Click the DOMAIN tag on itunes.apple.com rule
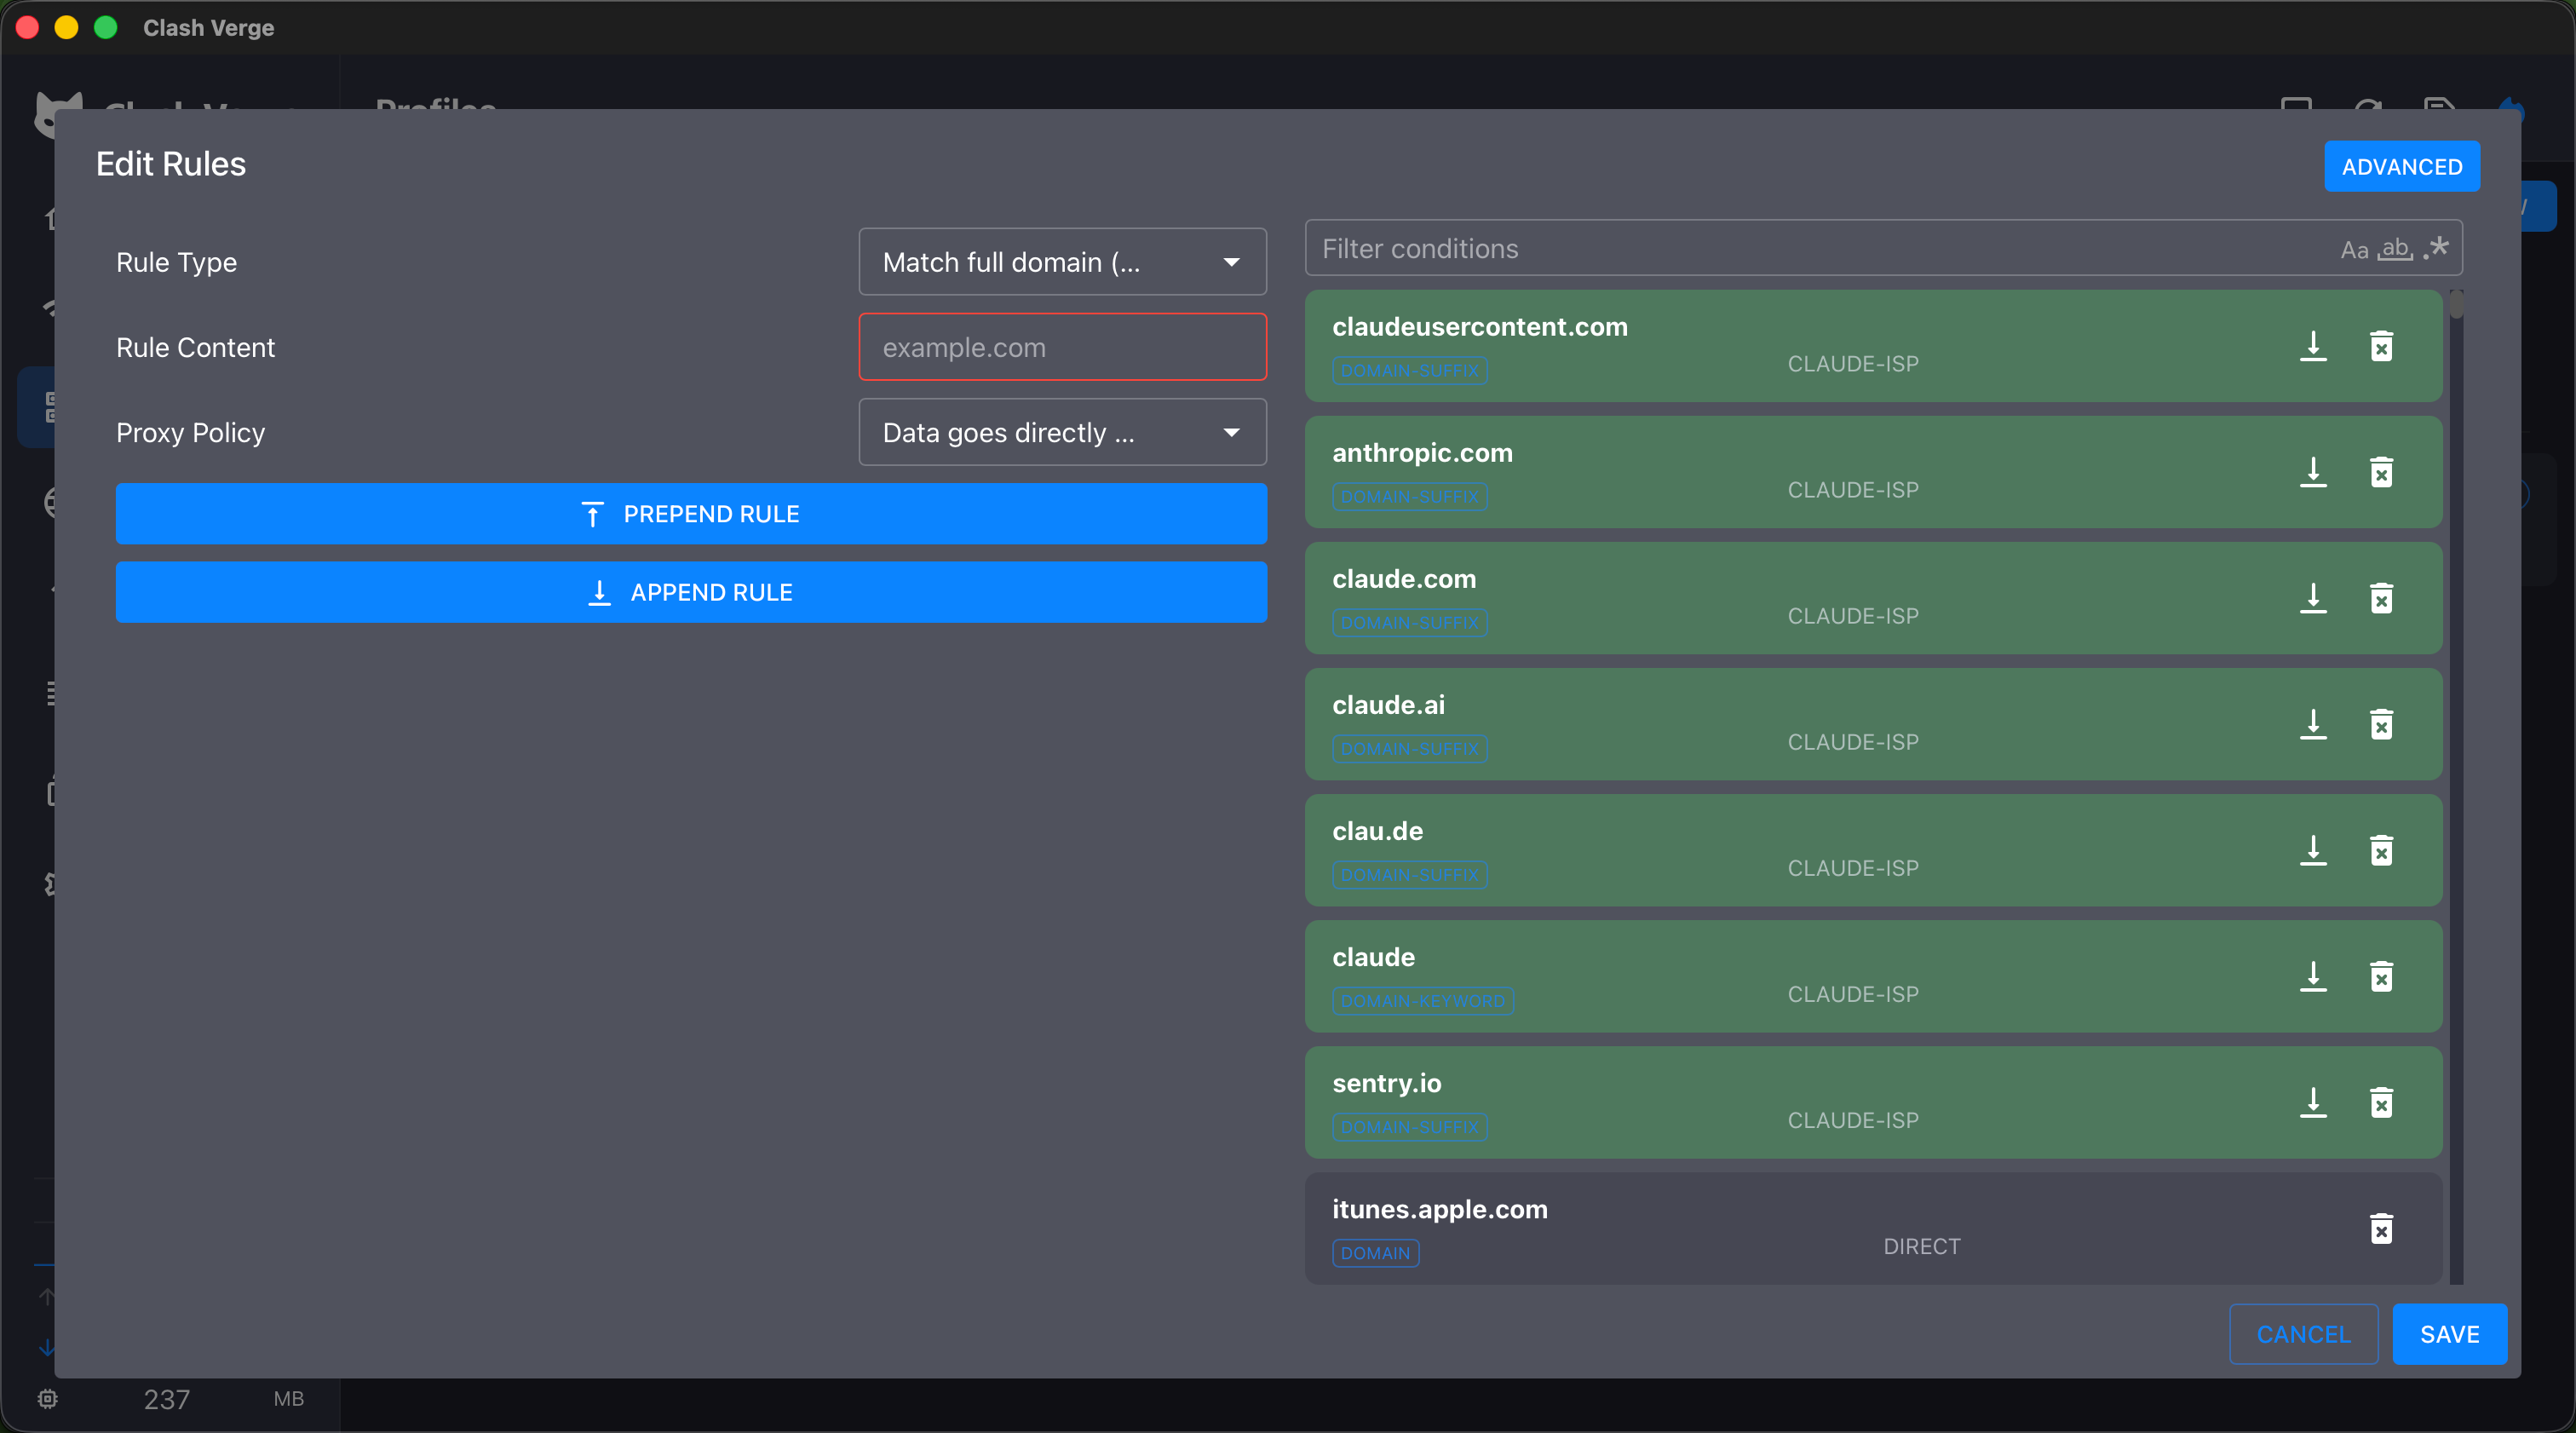The height and width of the screenshot is (1433, 2576). tap(1375, 1253)
